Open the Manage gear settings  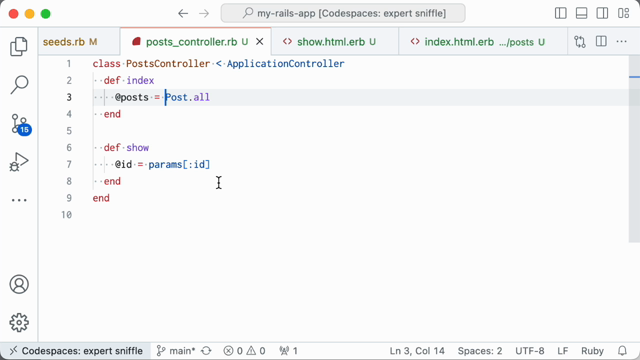[19, 323]
